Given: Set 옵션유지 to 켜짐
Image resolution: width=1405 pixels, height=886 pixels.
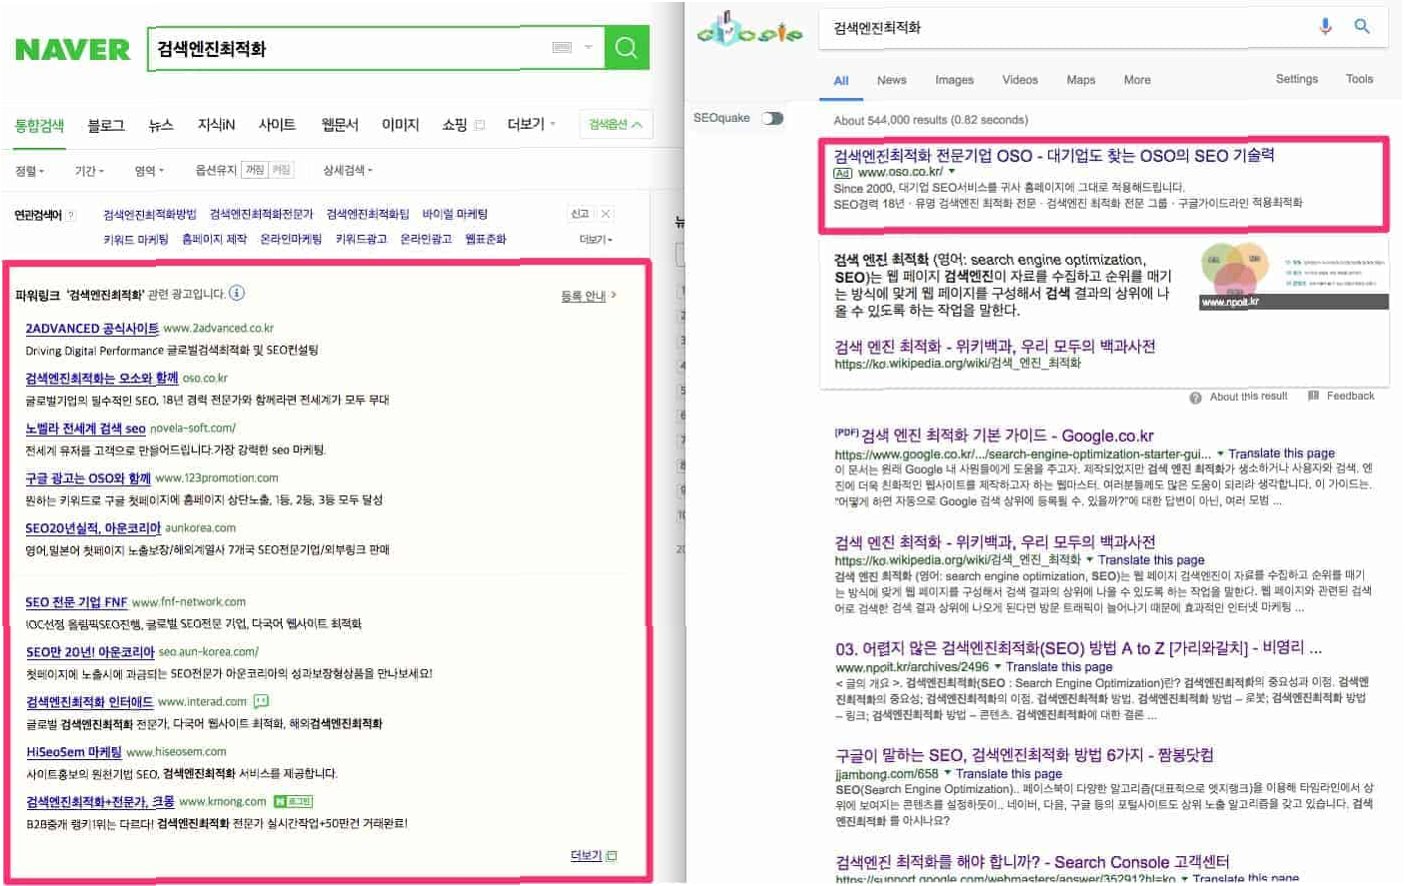Looking at the screenshot, I should (x=281, y=170).
